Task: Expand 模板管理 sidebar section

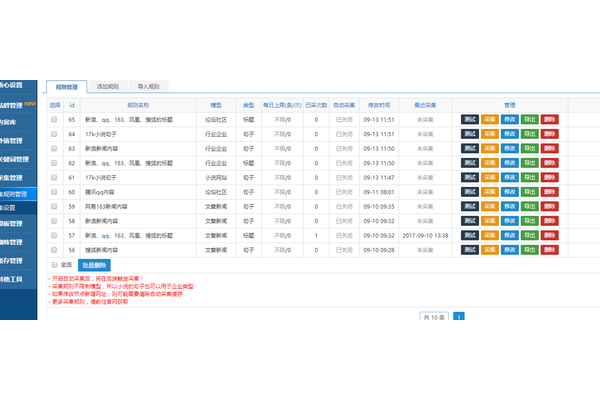Action: click(18, 224)
